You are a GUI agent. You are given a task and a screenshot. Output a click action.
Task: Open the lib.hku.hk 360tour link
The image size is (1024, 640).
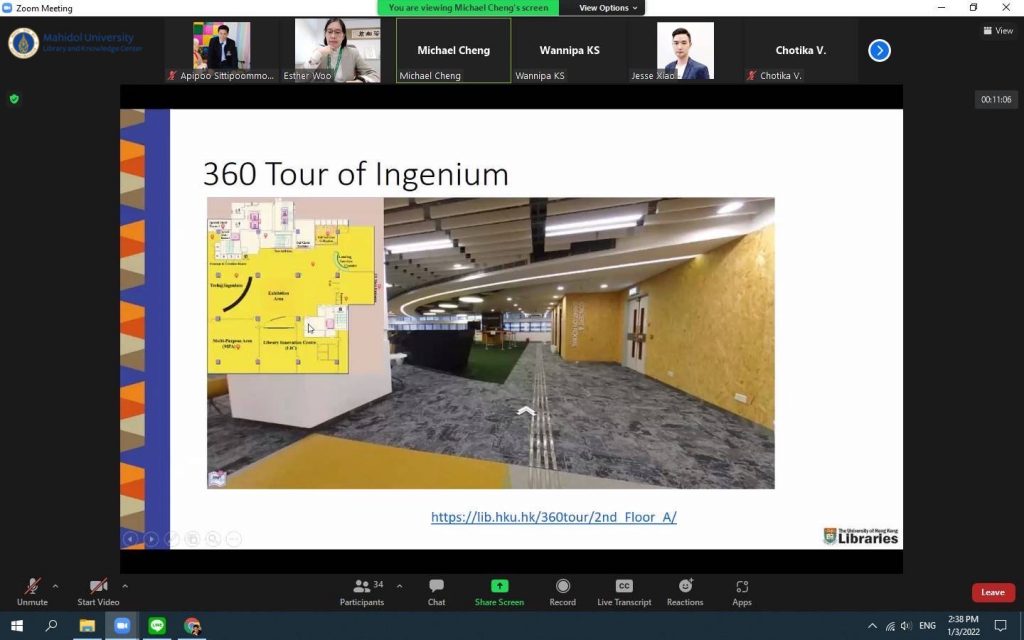pos(553,517)
